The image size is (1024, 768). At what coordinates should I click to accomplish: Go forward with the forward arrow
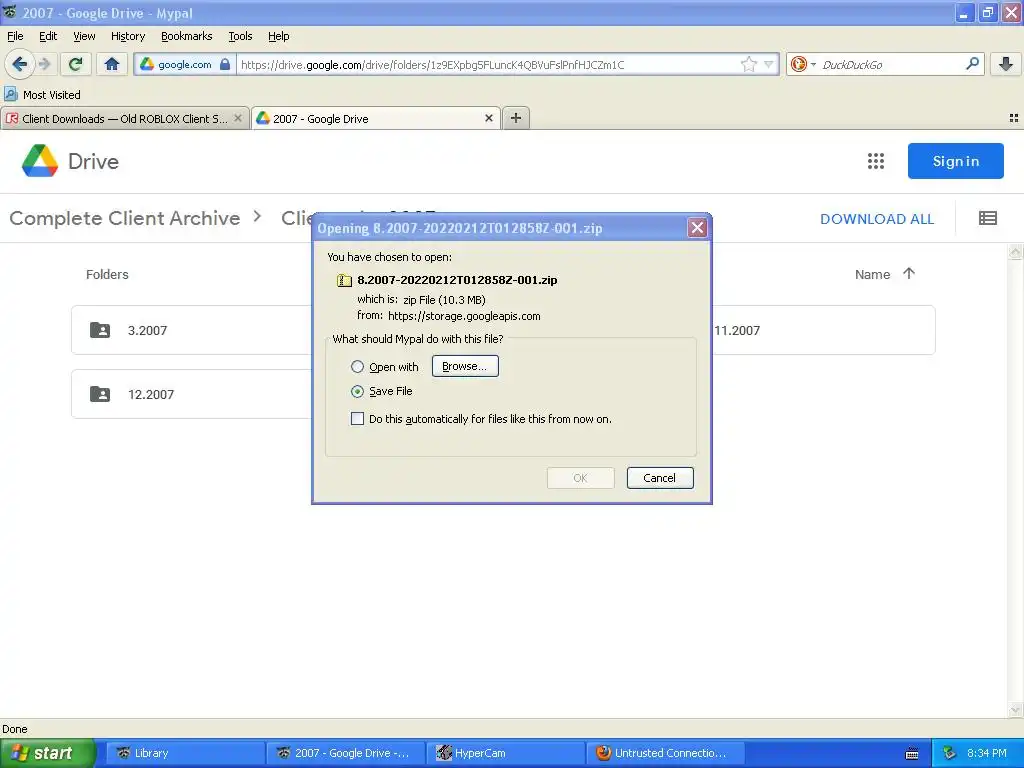(x=44, y=64)
